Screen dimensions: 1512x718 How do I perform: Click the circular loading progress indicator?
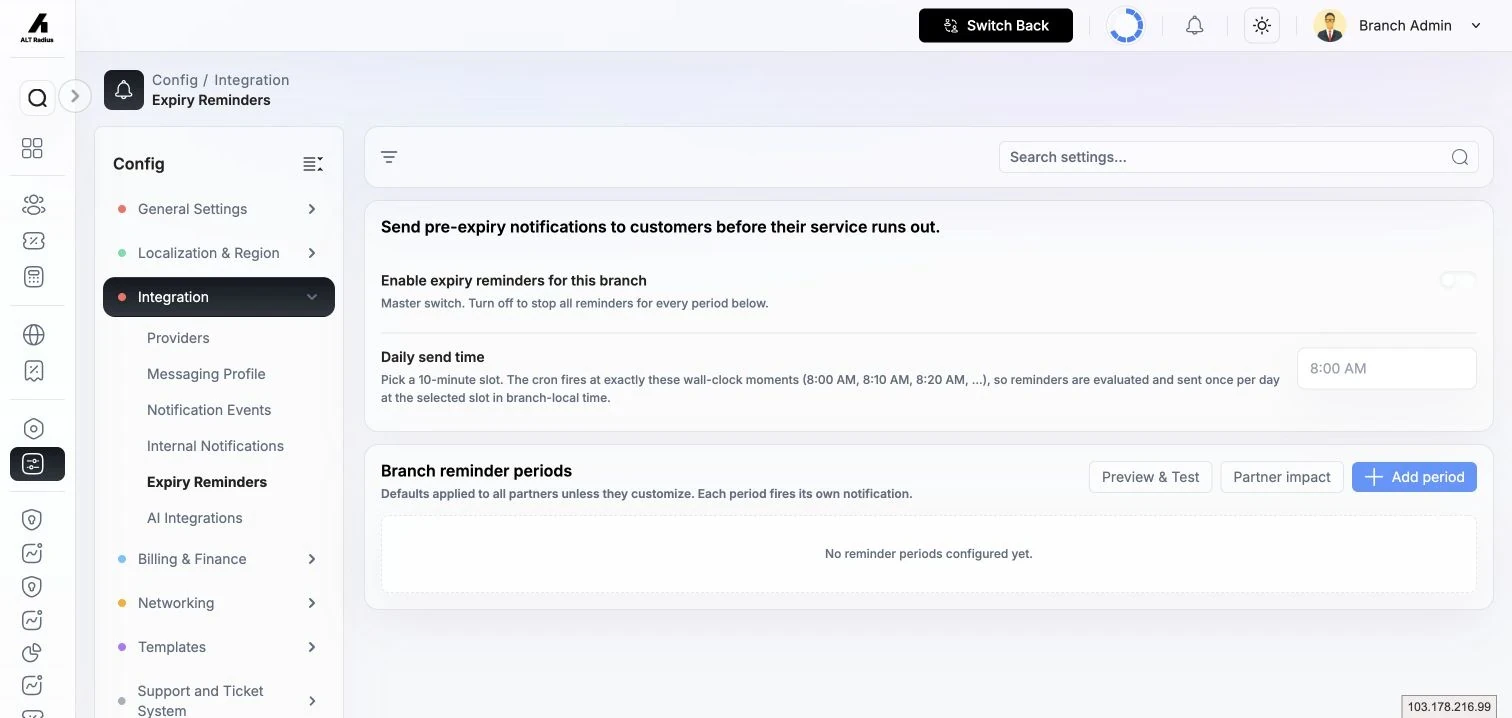(x=1125, y=26)
